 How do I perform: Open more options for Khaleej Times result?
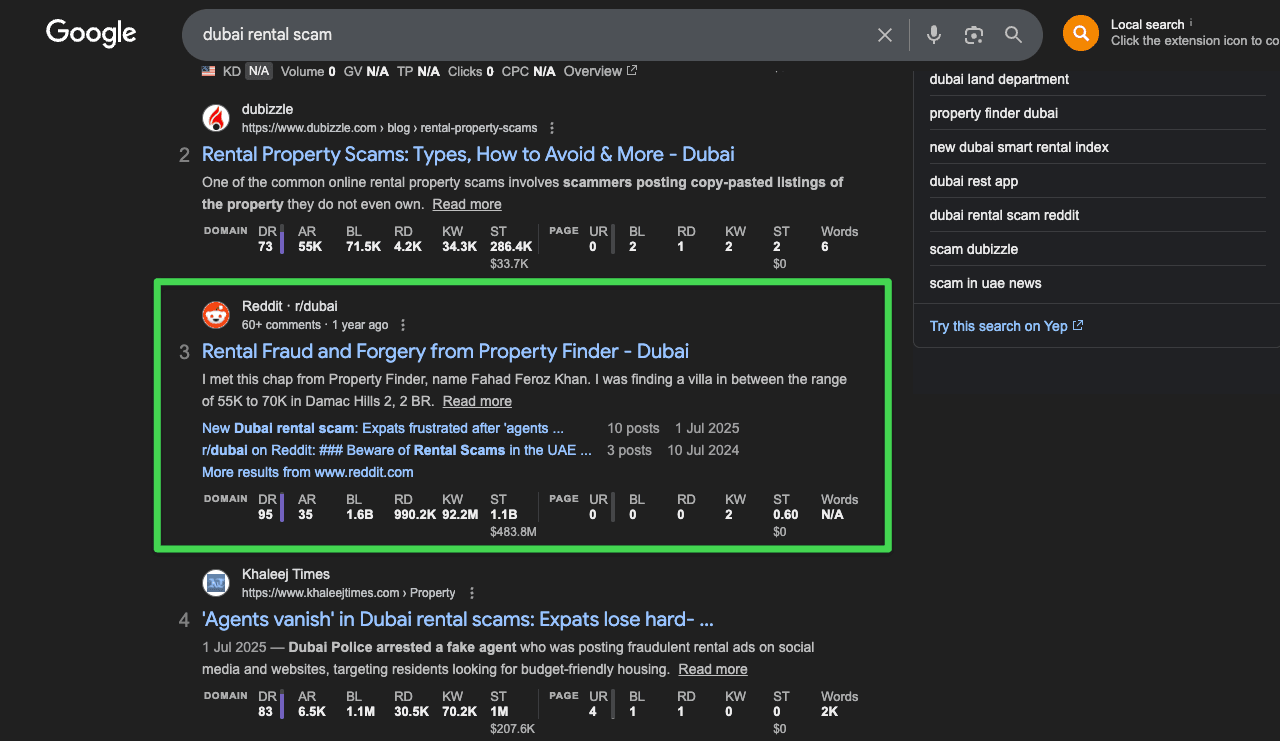[x=472, y=593]
